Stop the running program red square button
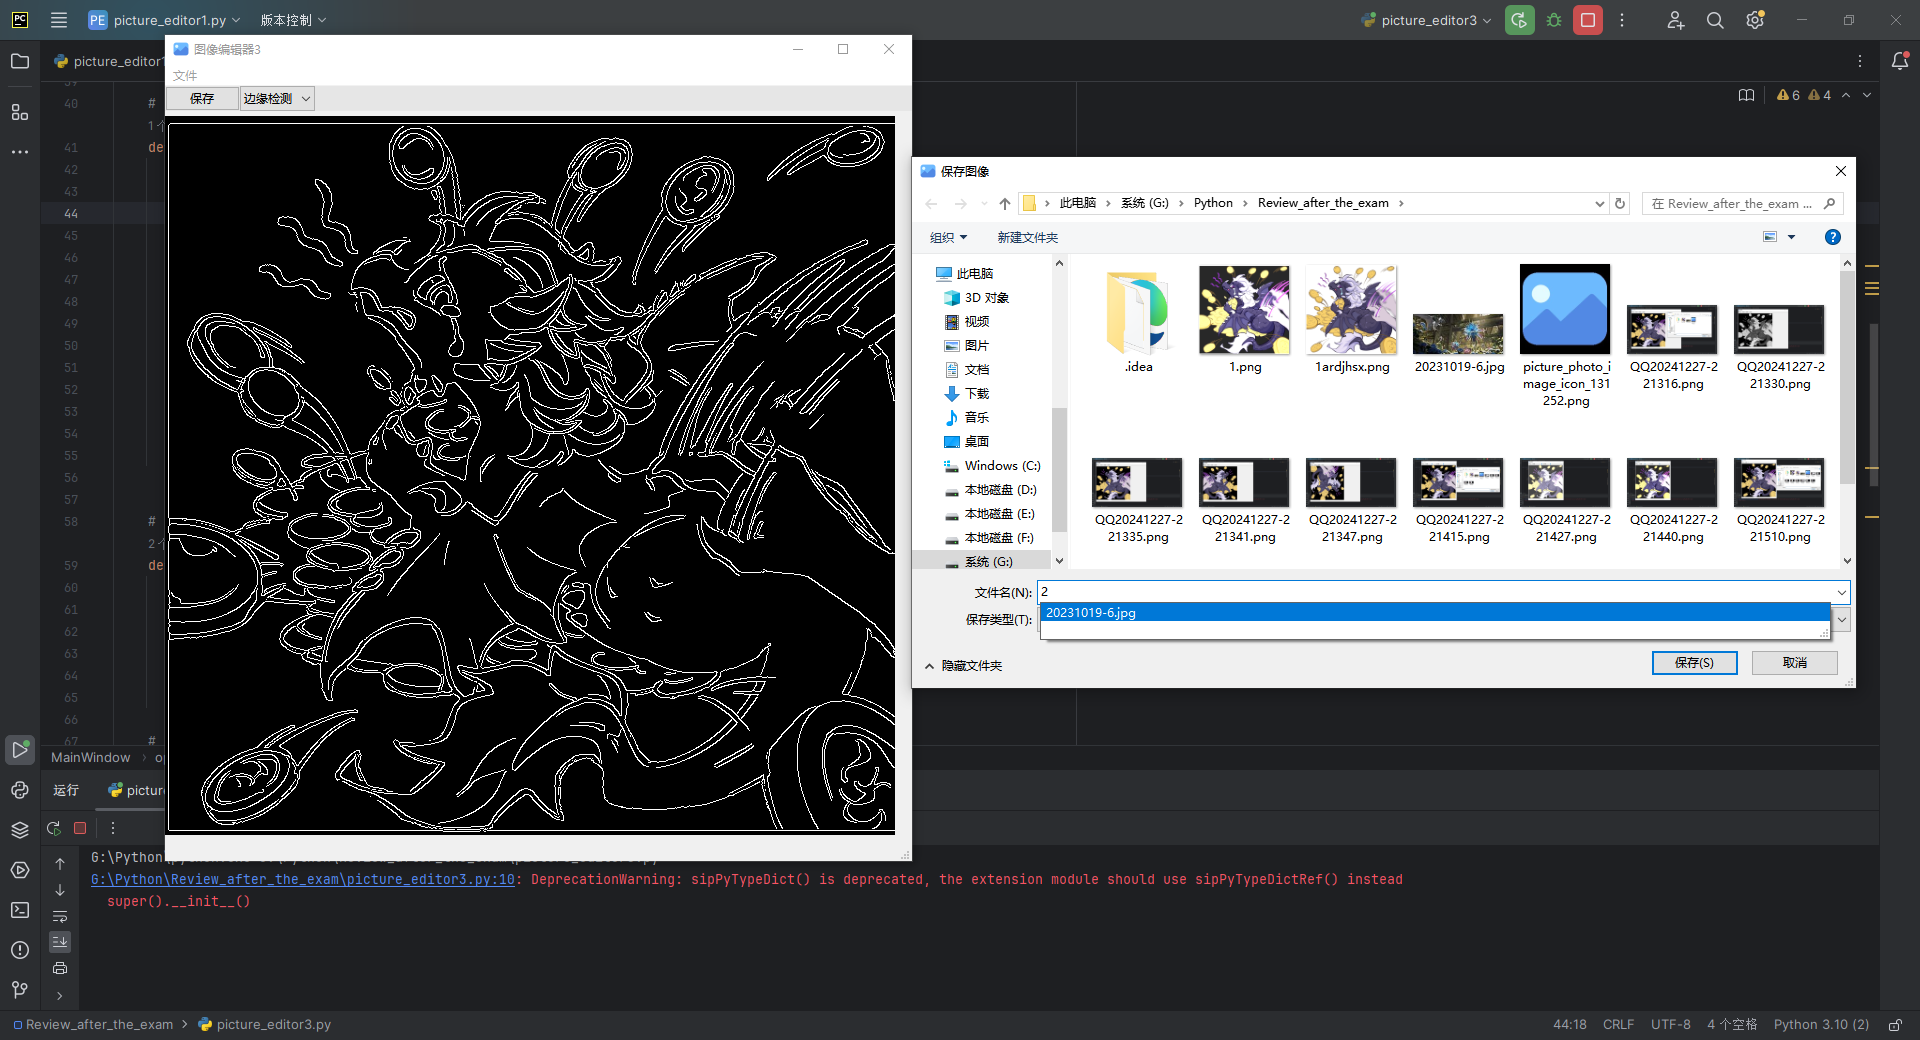This screenshot has height=1040, width=1920. 1588,20
